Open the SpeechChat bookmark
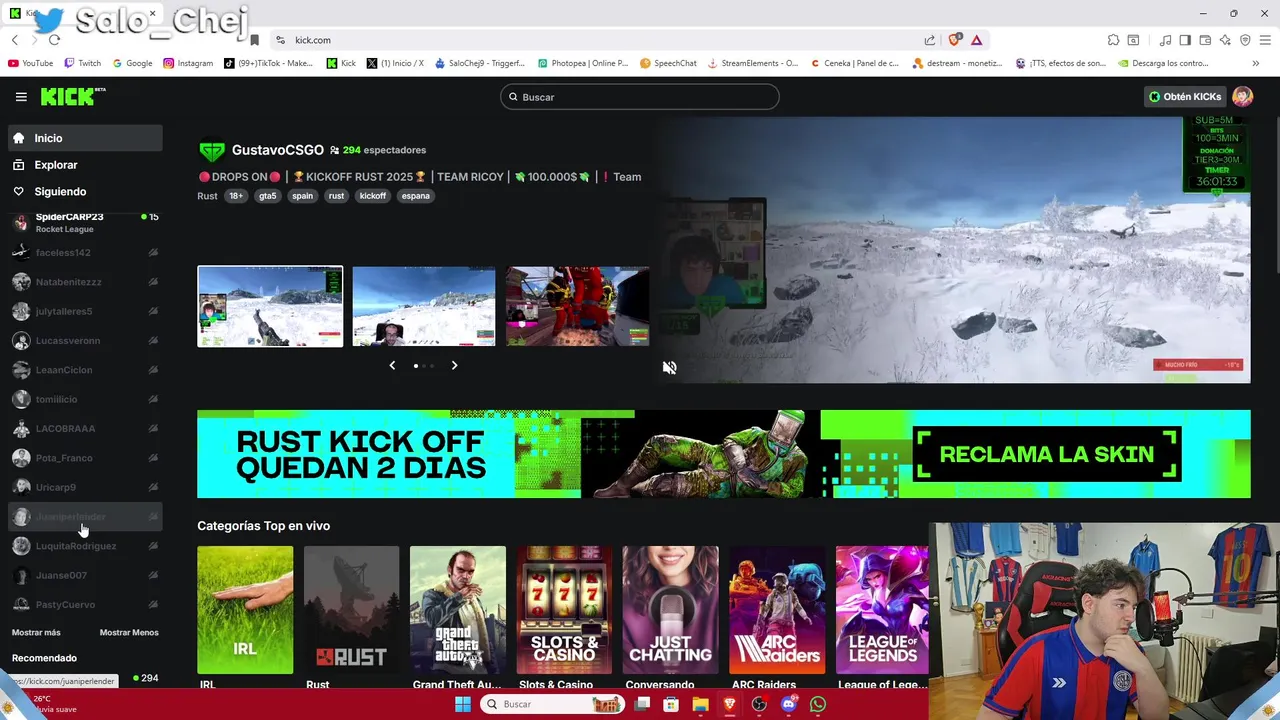This screenshot has width=1280, height=720. (668, 63)
